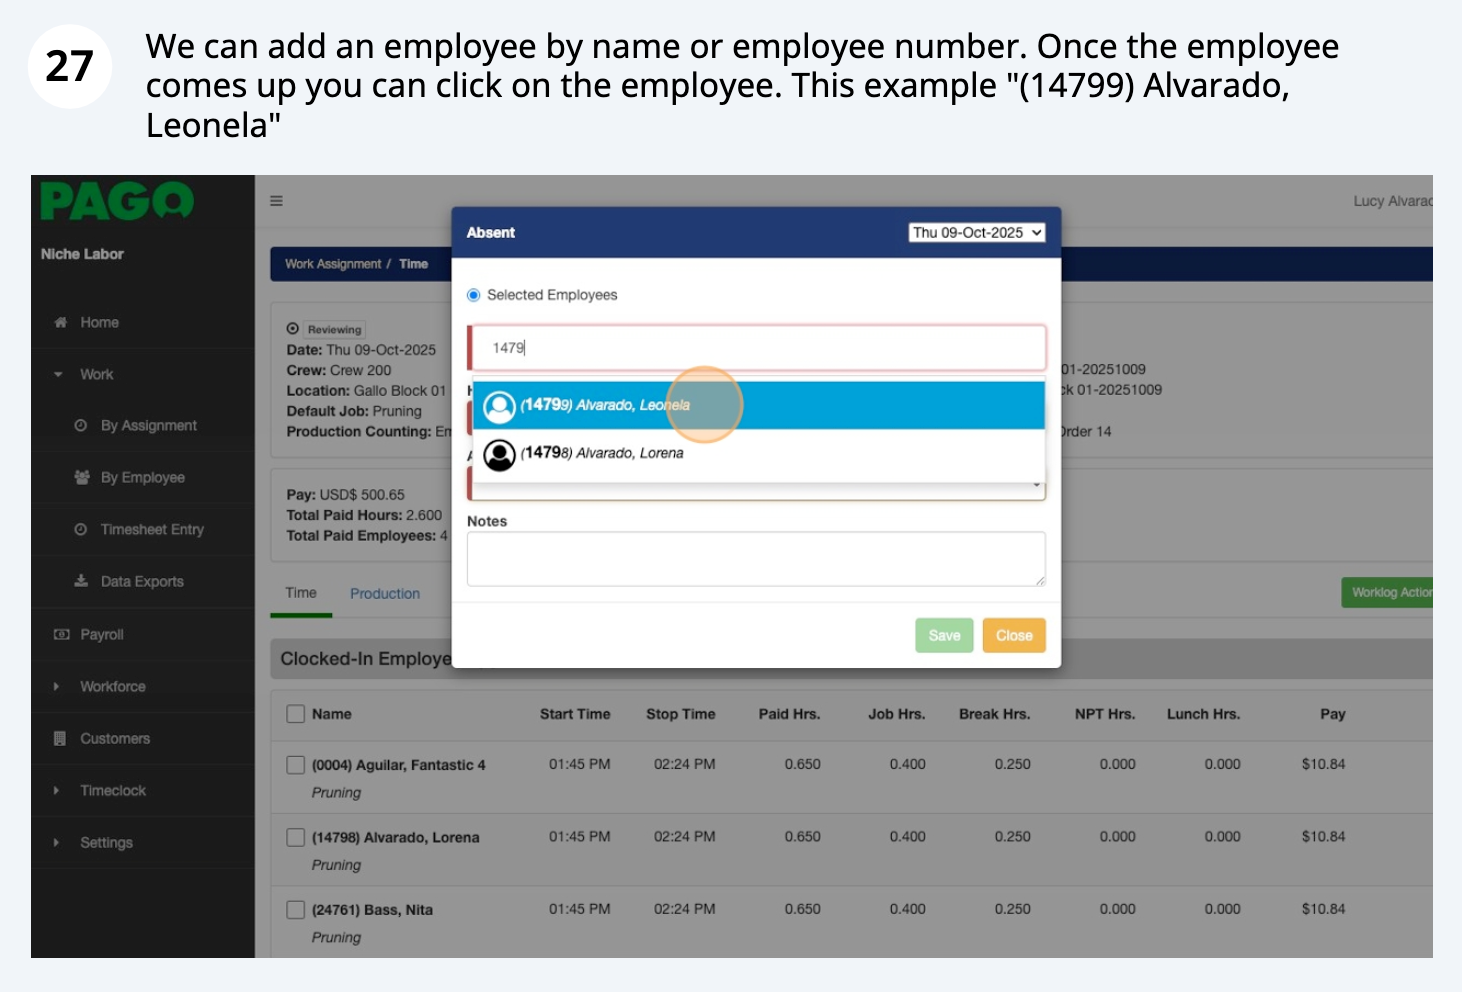Click the Data Exports download icon
The image size is (1462, 992).
pyautogui.click(x=81, y=581)
